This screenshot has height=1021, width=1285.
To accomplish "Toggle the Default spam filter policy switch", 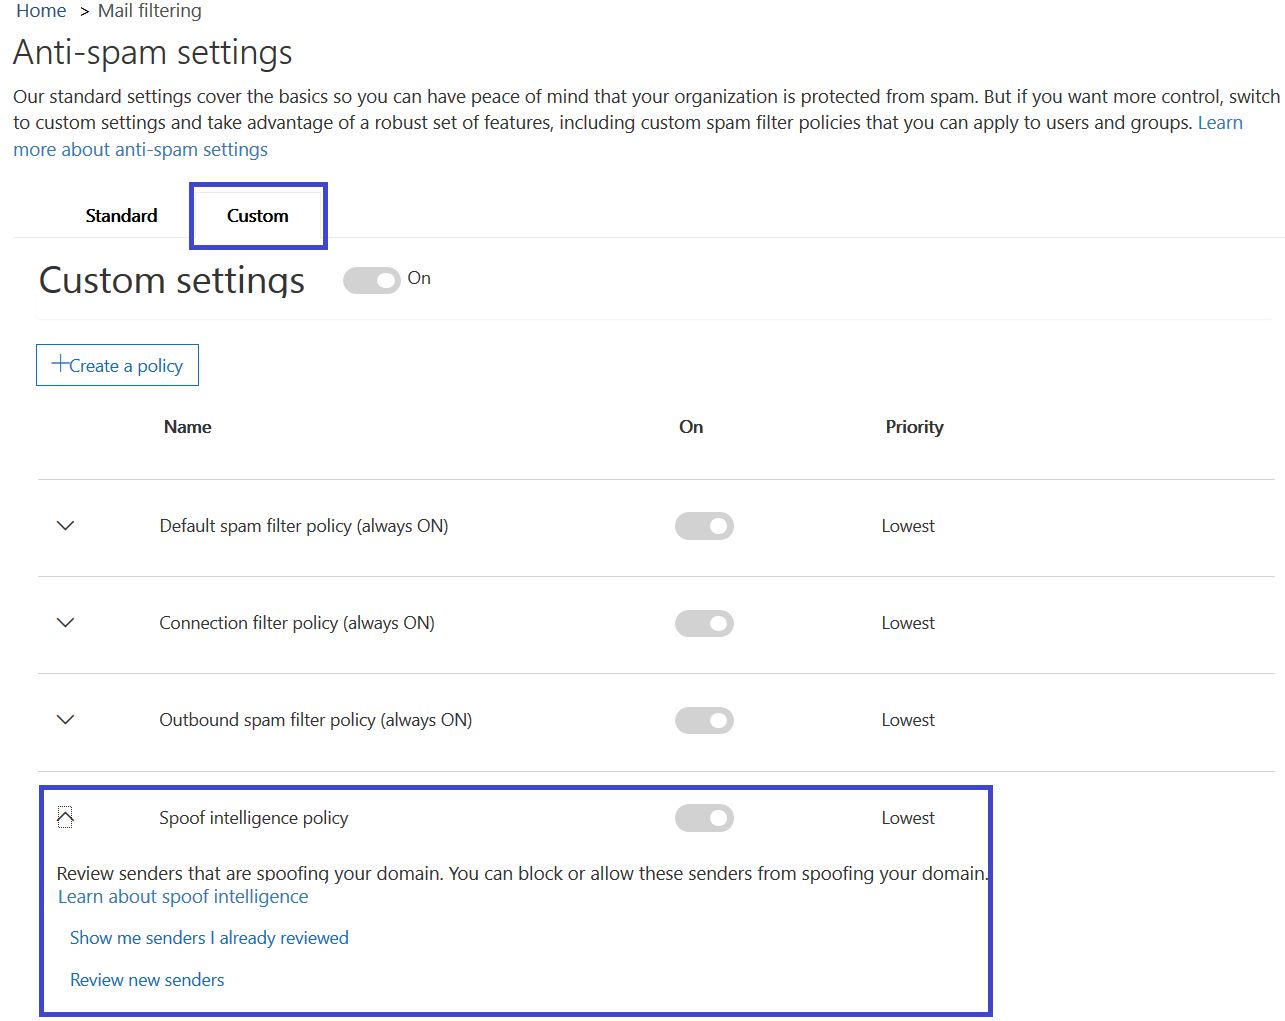I will pos(704,525).
